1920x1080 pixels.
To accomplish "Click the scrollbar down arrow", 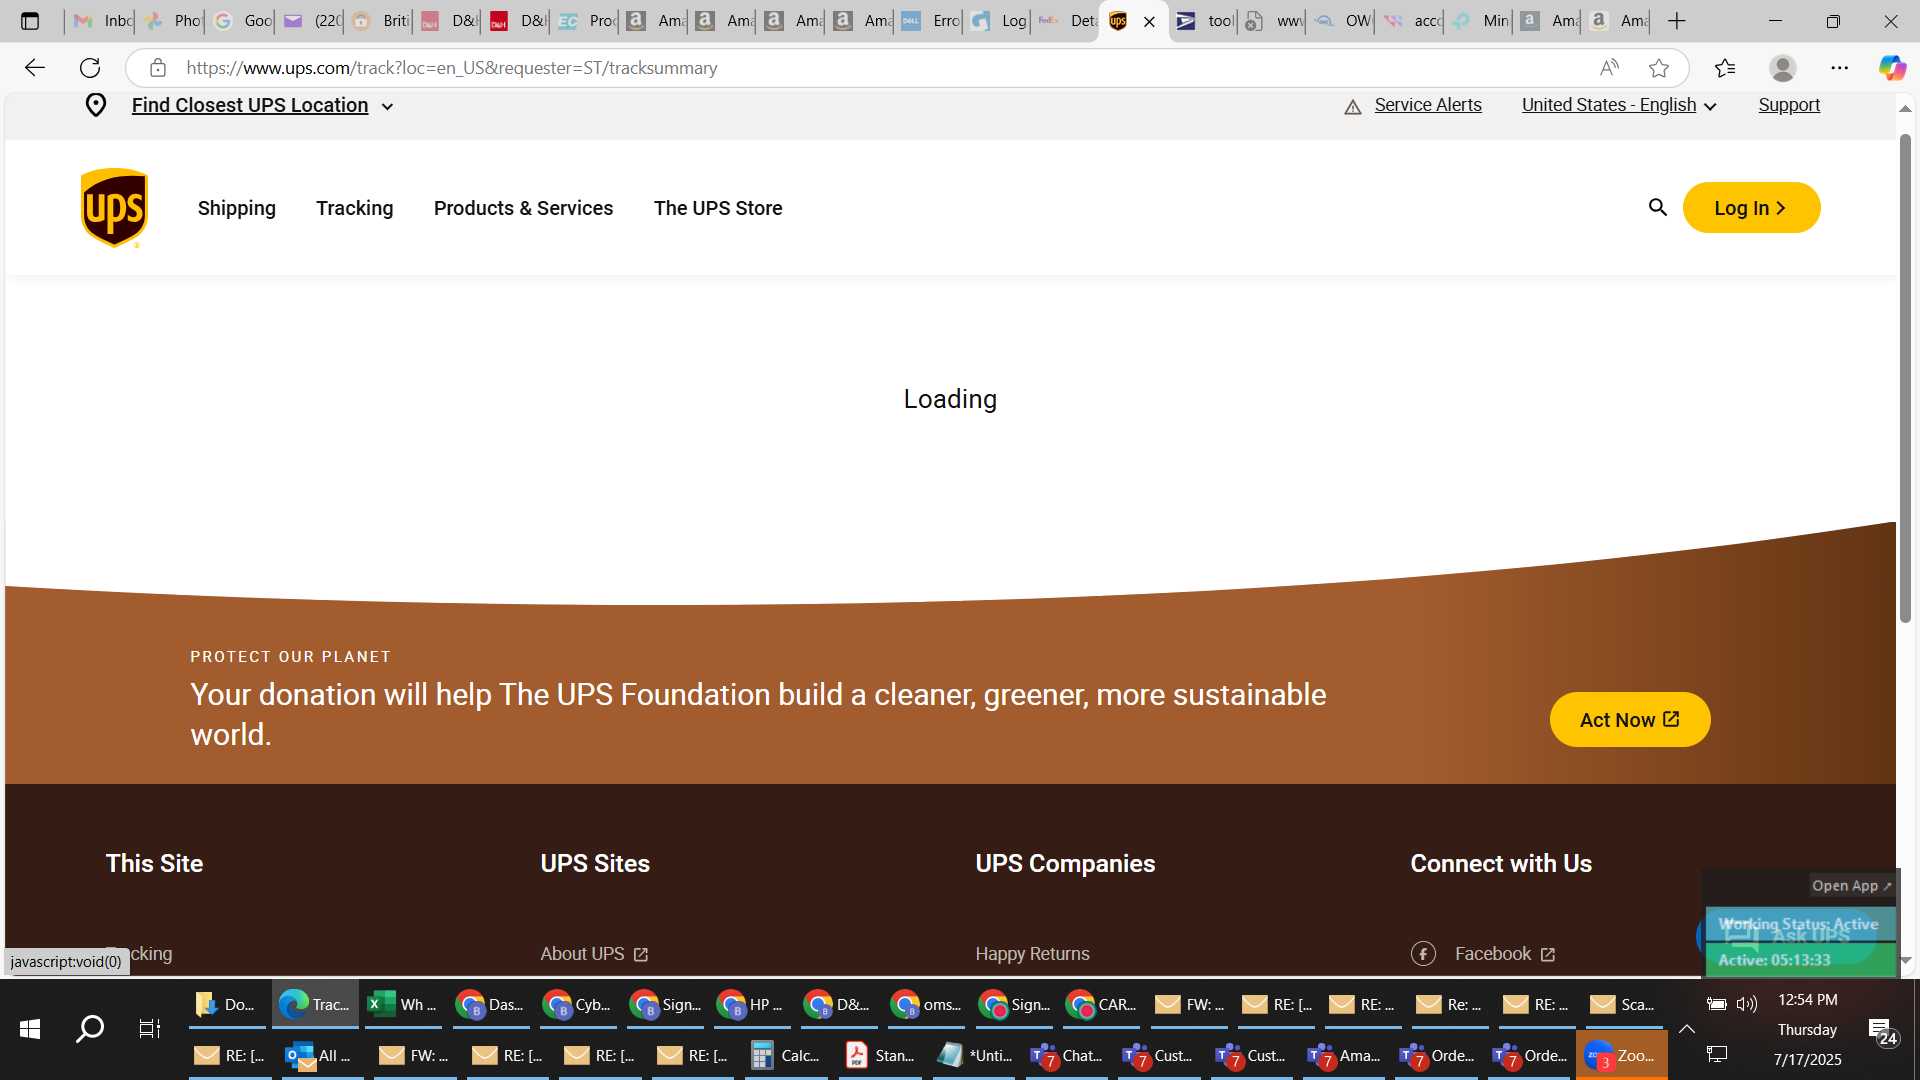I will (1905, 960).
